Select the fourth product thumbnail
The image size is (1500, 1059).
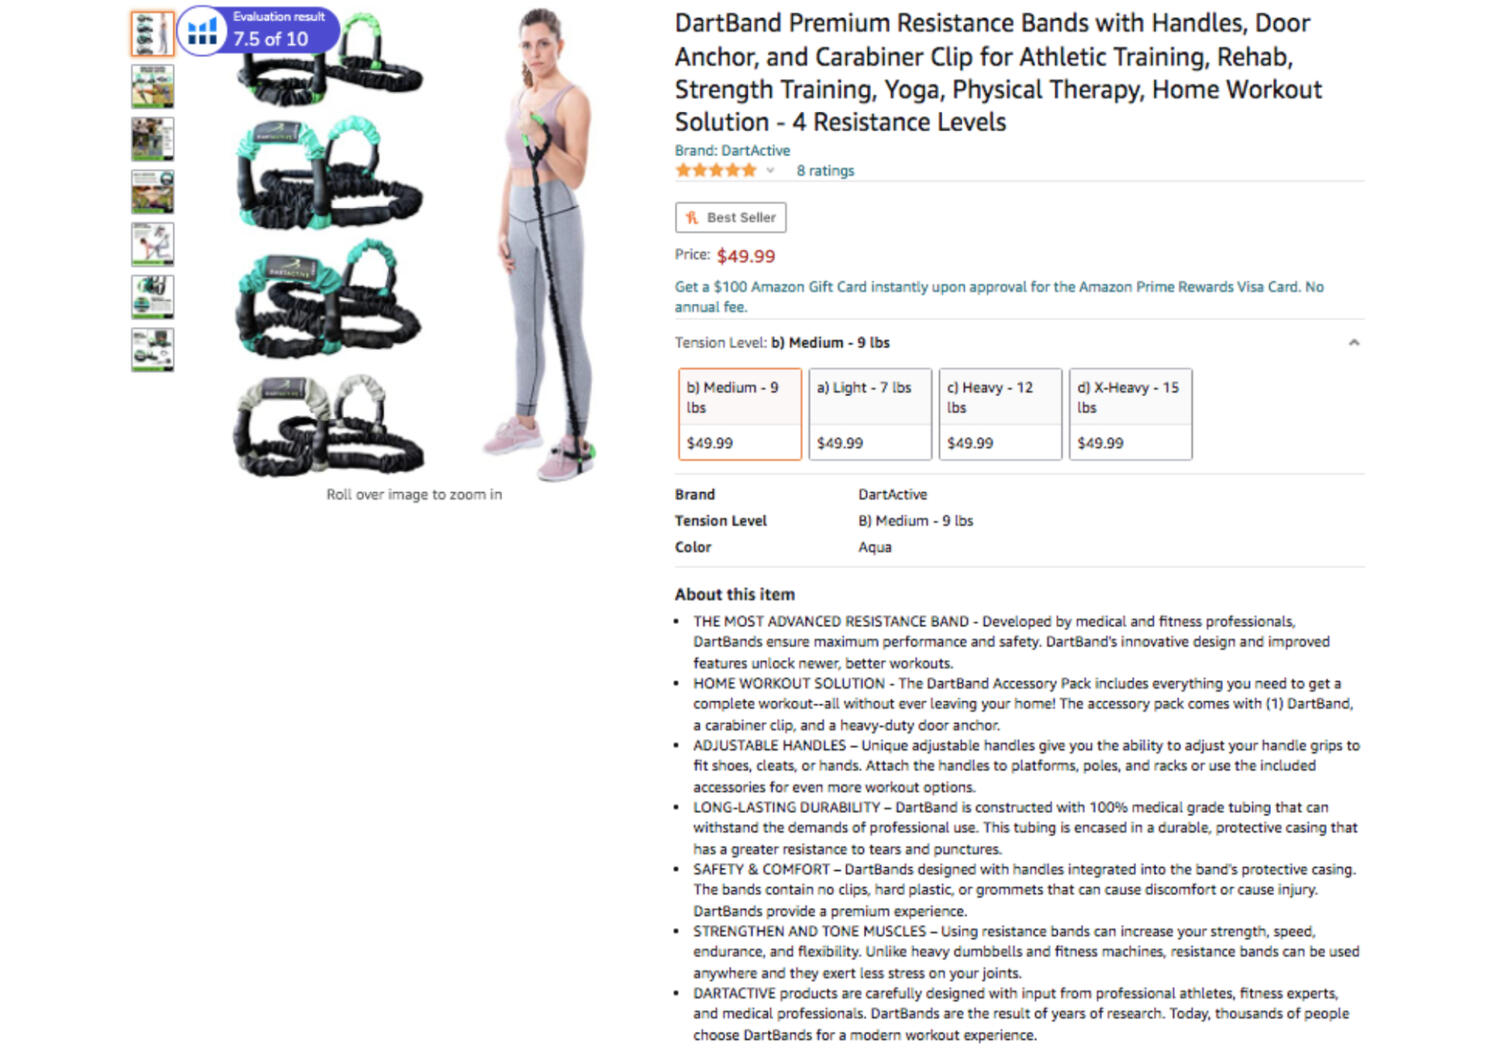(152, 191)
